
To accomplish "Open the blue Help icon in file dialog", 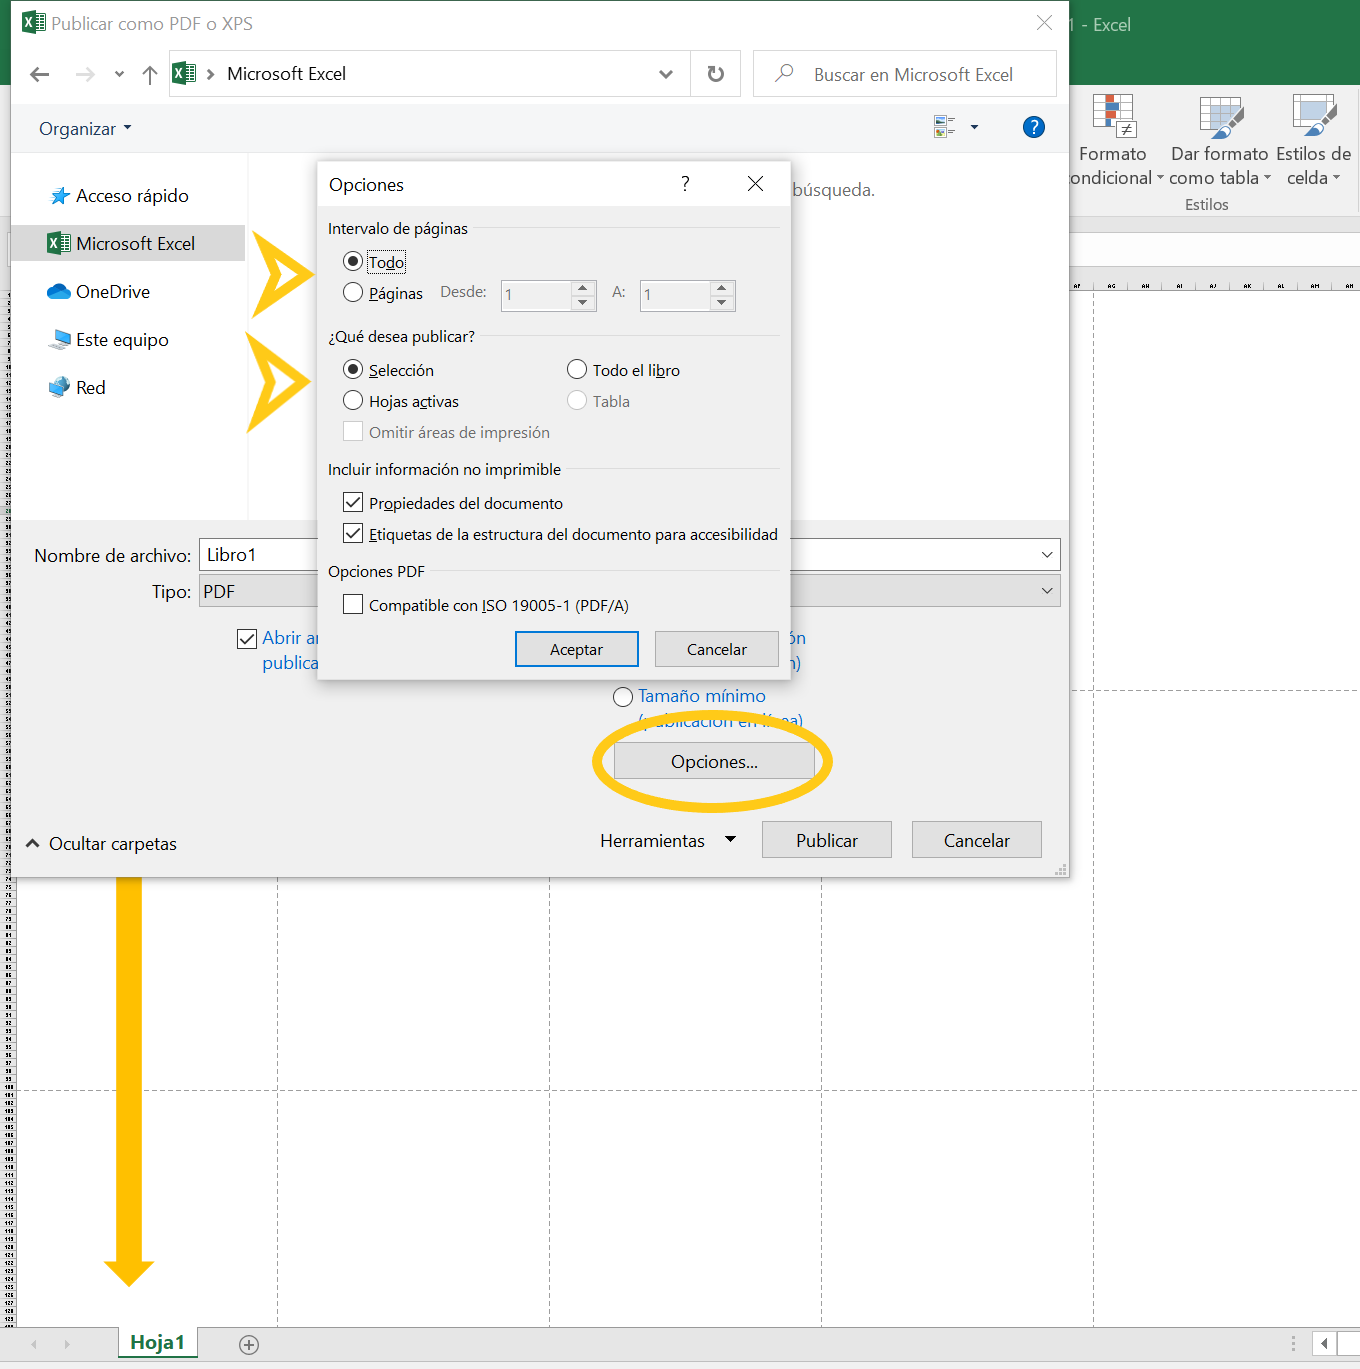I will (x=1033, y=127).
